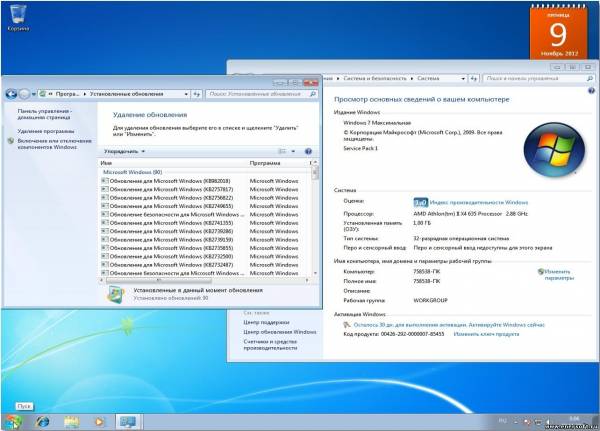Open the Start menu orb
The width and height of the screenshot is (600, 431).
13,421
